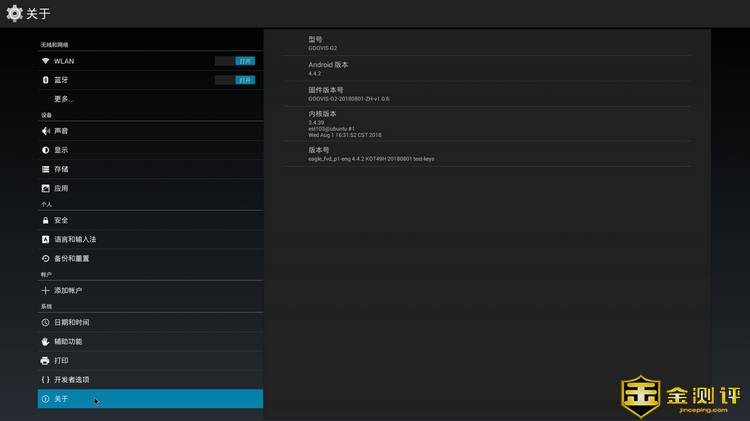Toggle the Bluetooth (蓝牙) switch

[235, 80]
